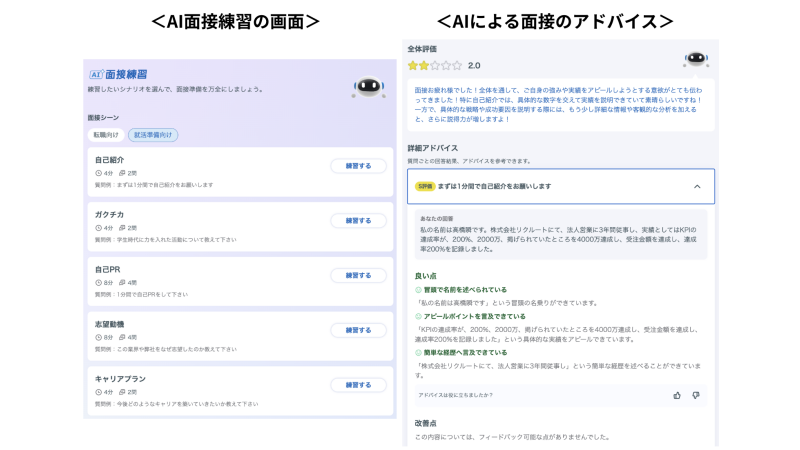Screen dimensions: 800x450
Task: Start practice for キャリアプラン scenario
Action: click(358, 385)
